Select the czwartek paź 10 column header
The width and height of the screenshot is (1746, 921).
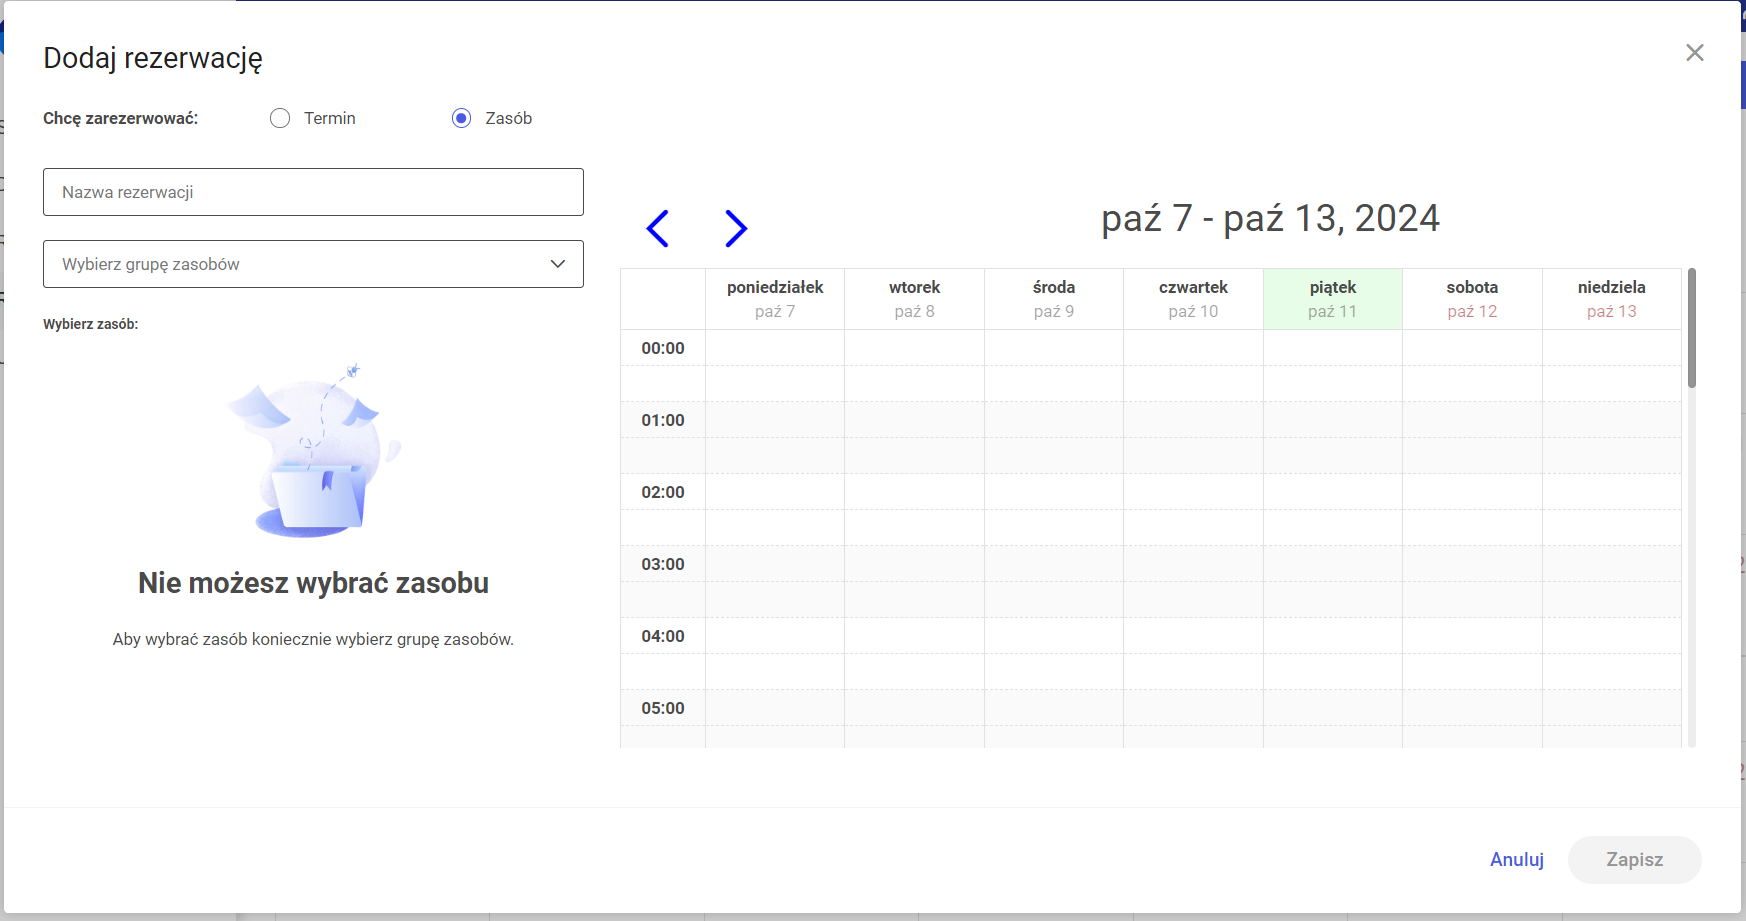click(1193, 299)
